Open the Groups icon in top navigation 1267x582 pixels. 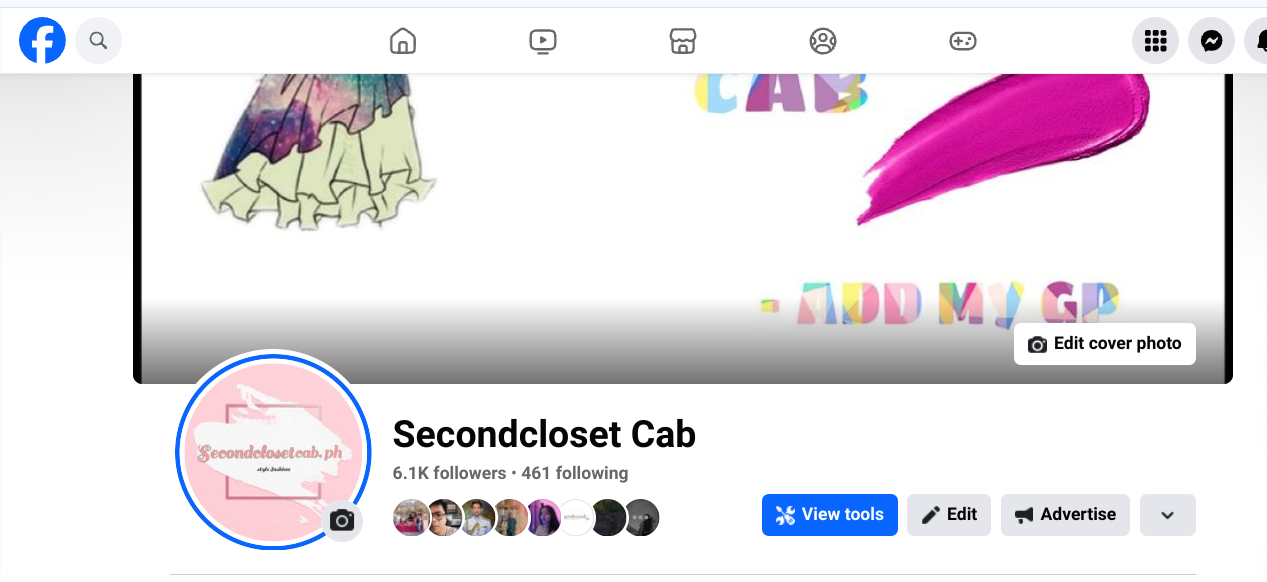pos(822,41)
